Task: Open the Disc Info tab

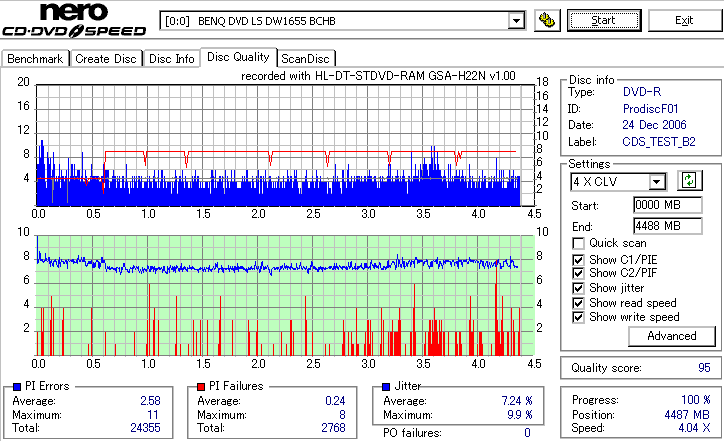Action: click(x=171, y=59)
